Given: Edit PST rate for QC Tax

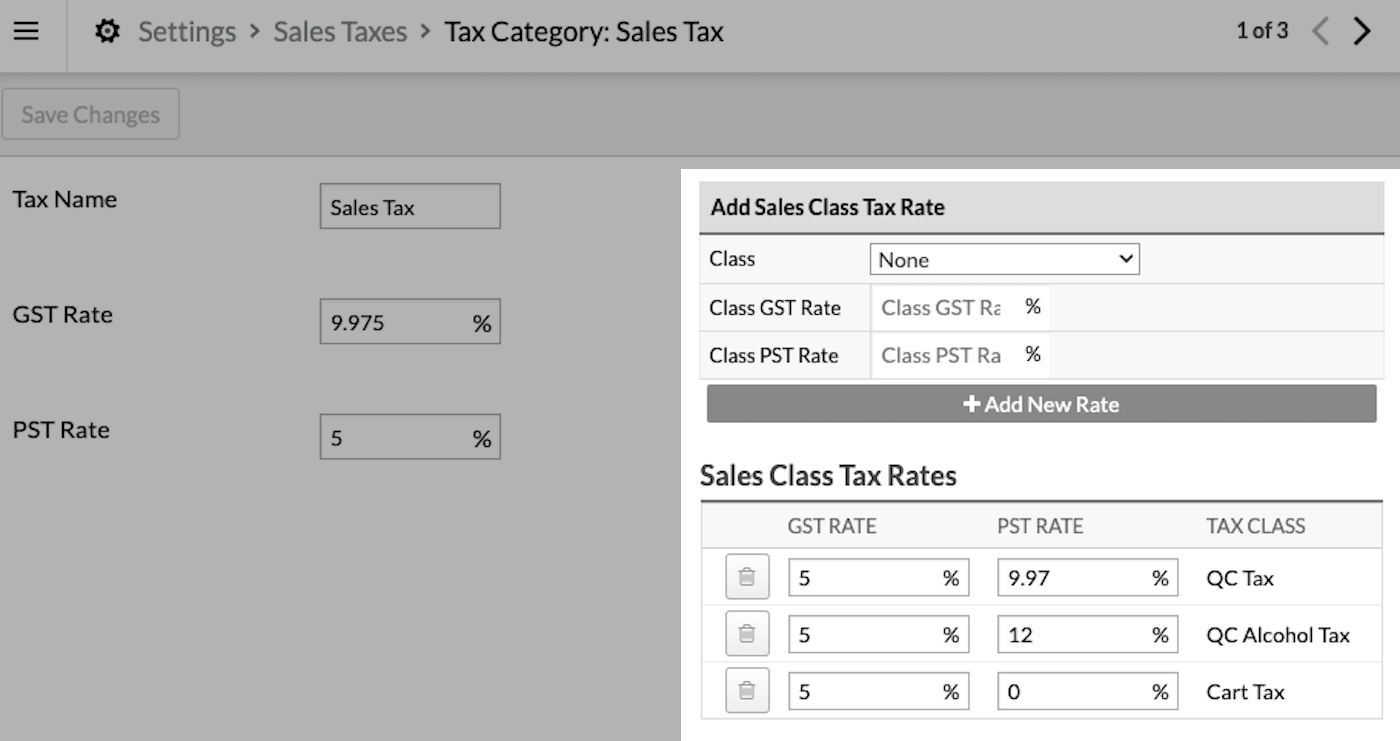Looking at the screenshot, I should tap(1088, 578).
